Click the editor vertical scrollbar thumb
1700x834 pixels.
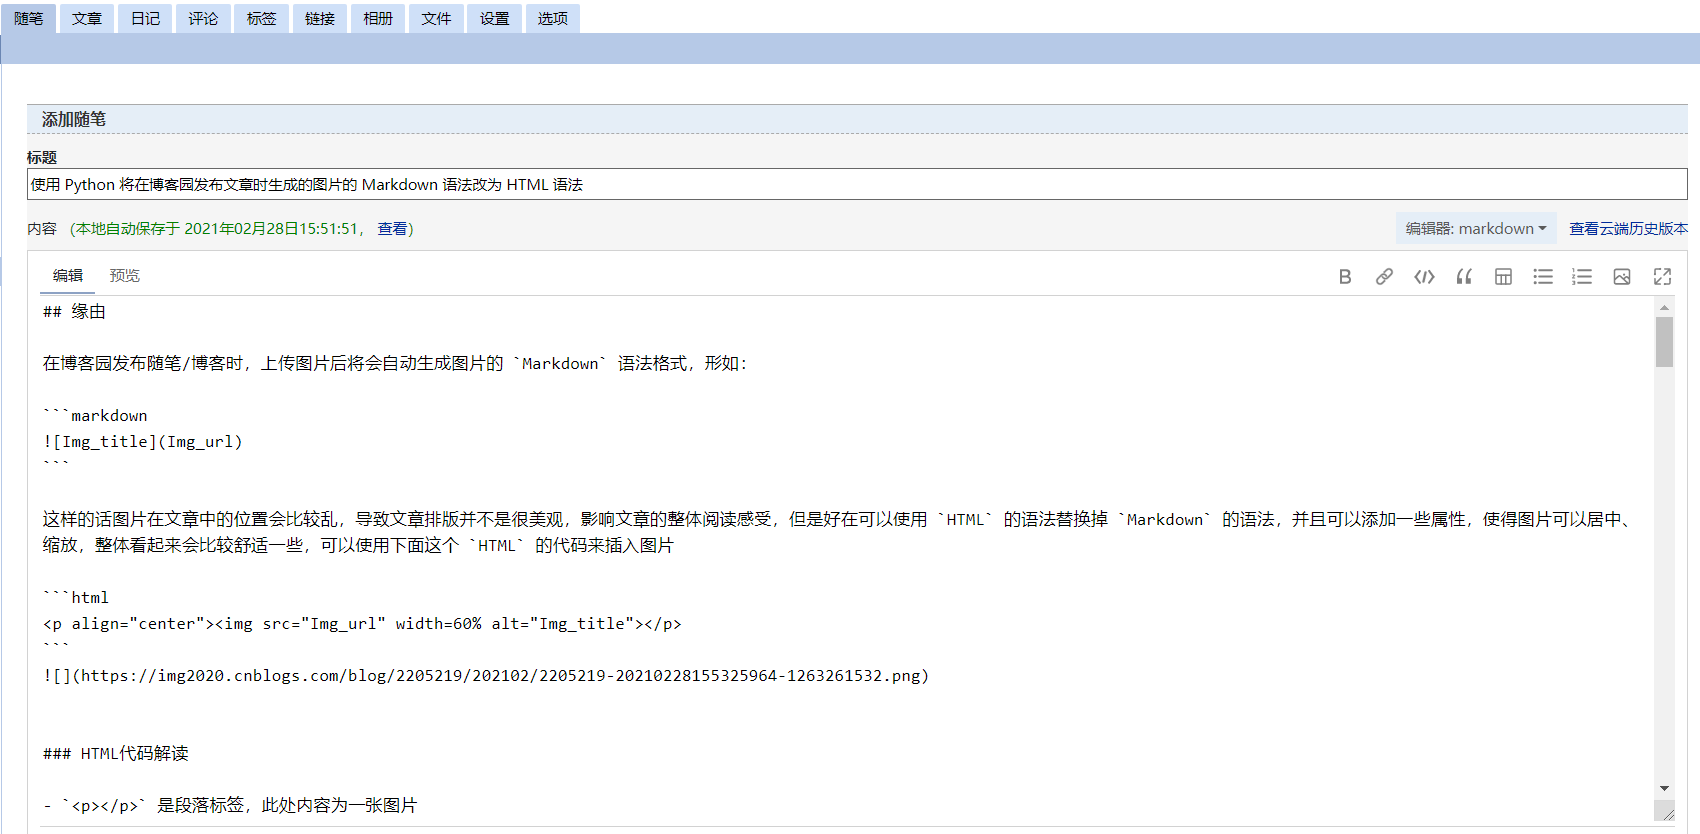[1664, 342]
